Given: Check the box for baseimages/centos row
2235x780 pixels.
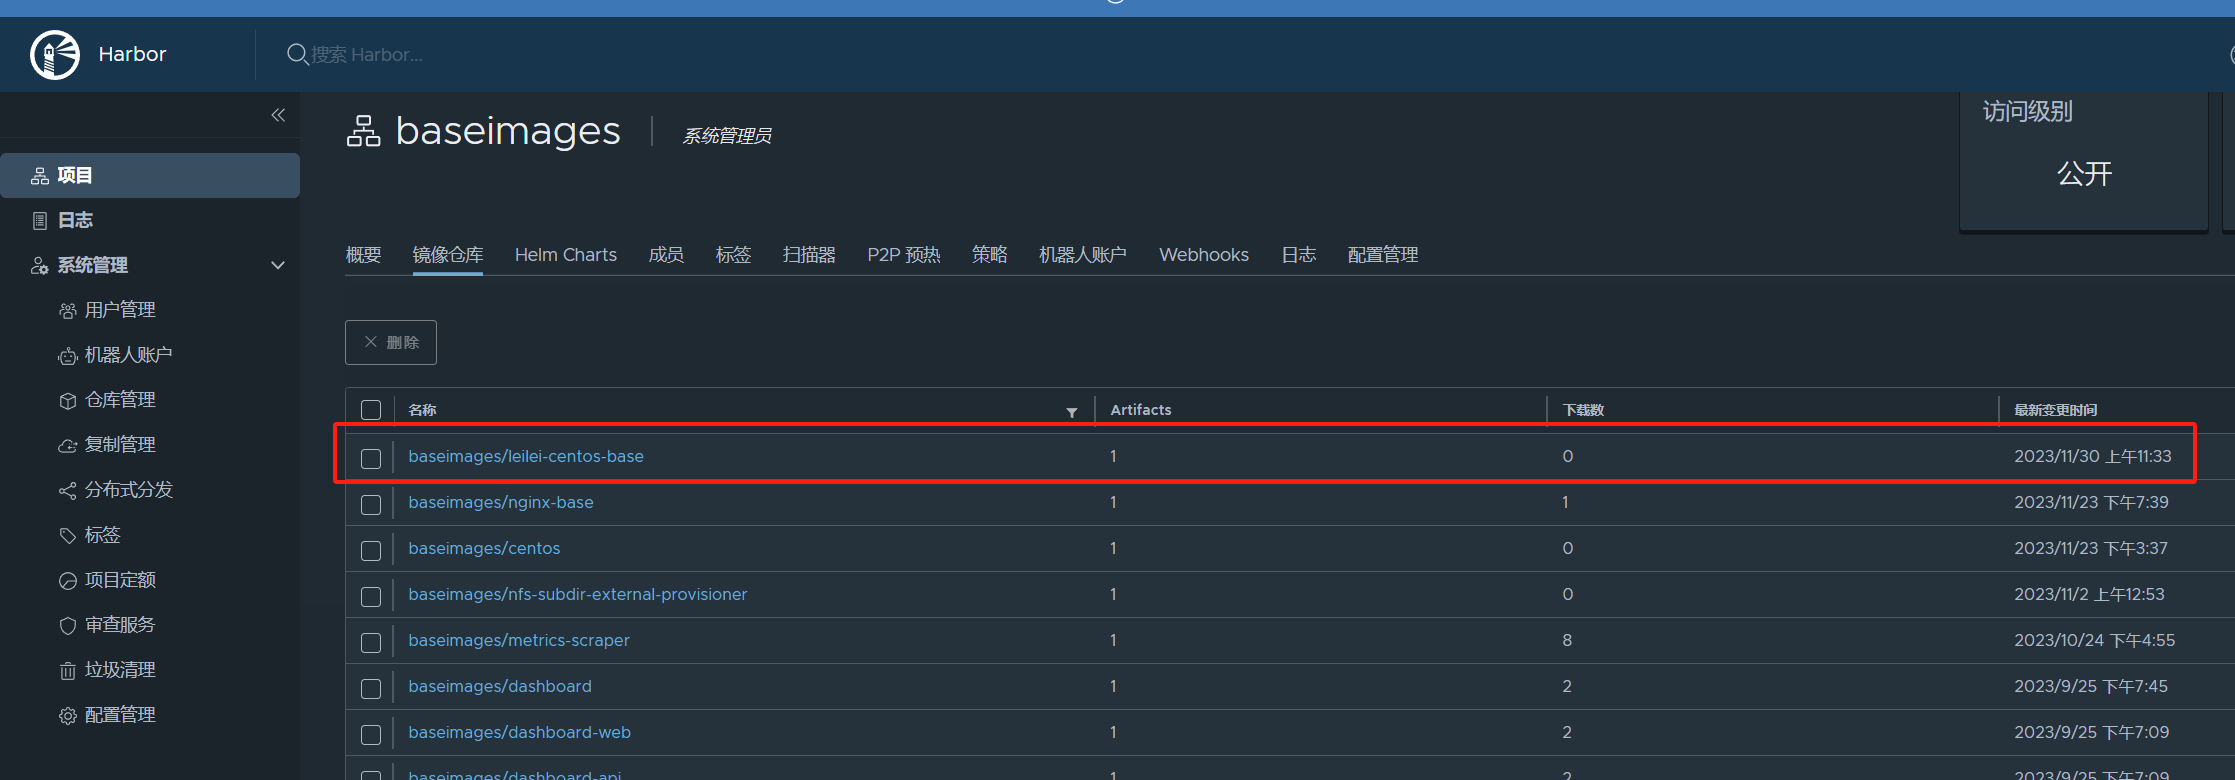Looking at the screenshot, I should (371, 550).
